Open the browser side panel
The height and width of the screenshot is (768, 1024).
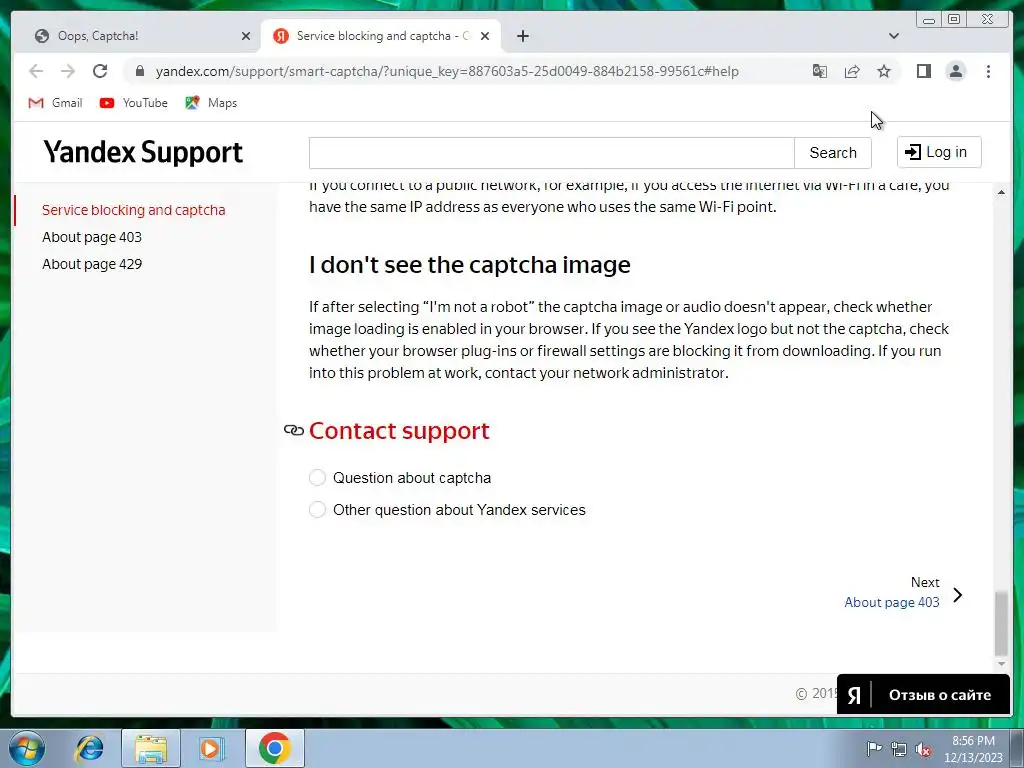tap(923, 71)
